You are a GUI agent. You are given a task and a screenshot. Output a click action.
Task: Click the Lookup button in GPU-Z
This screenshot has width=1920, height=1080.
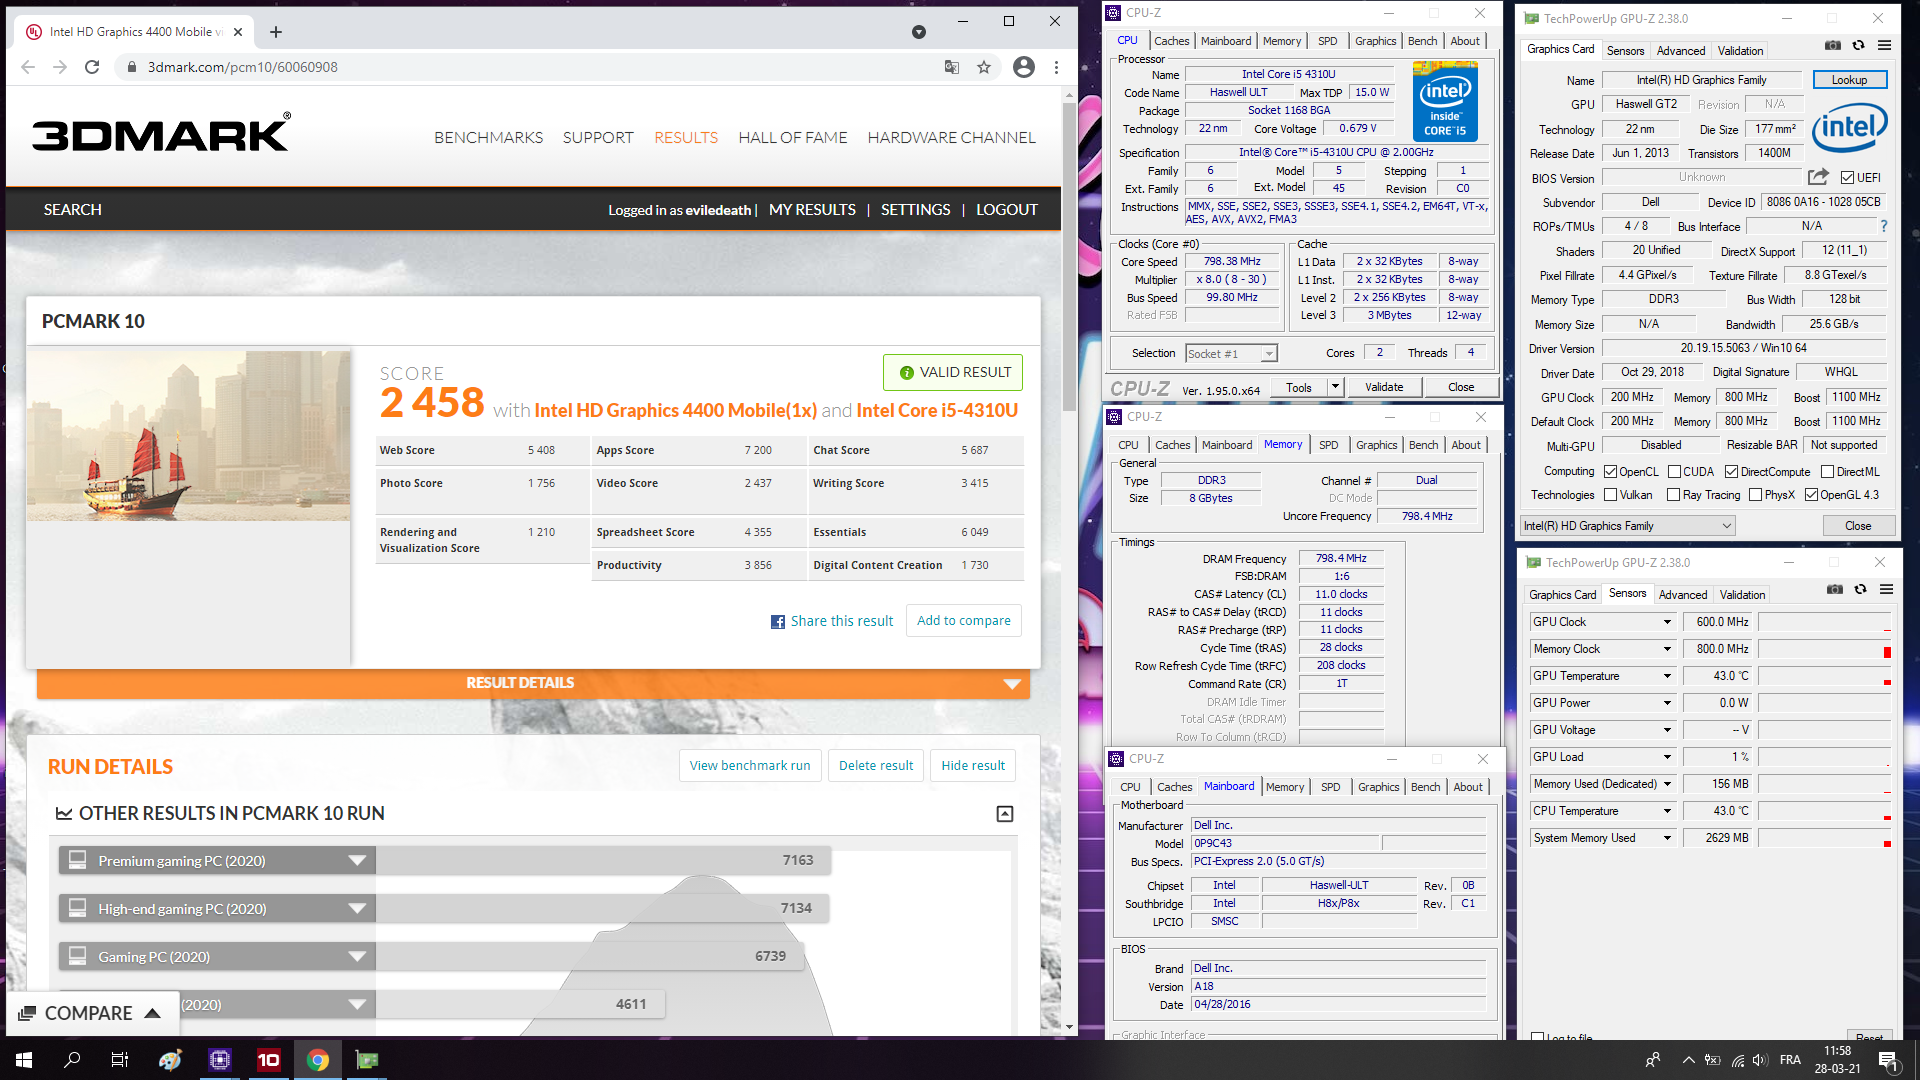point(1849,80)
